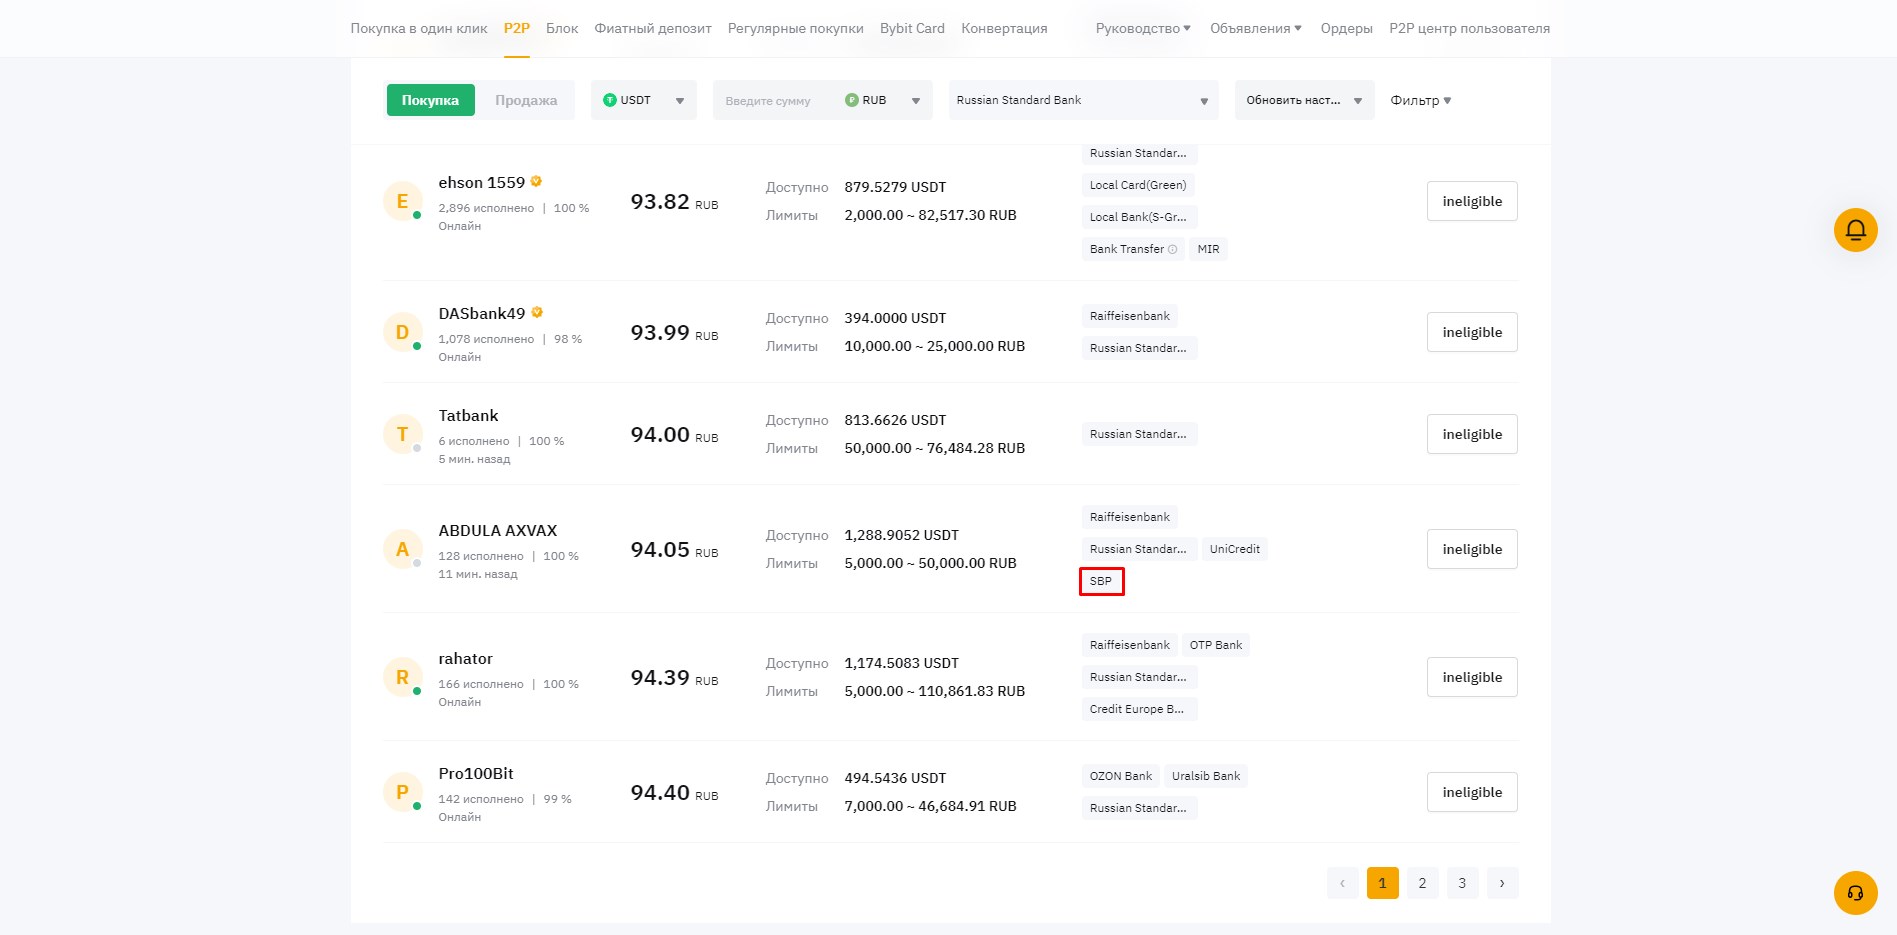
Task: Open Tatbank merchant profile name
Action: pyautogui.click(x=468, y=415)
